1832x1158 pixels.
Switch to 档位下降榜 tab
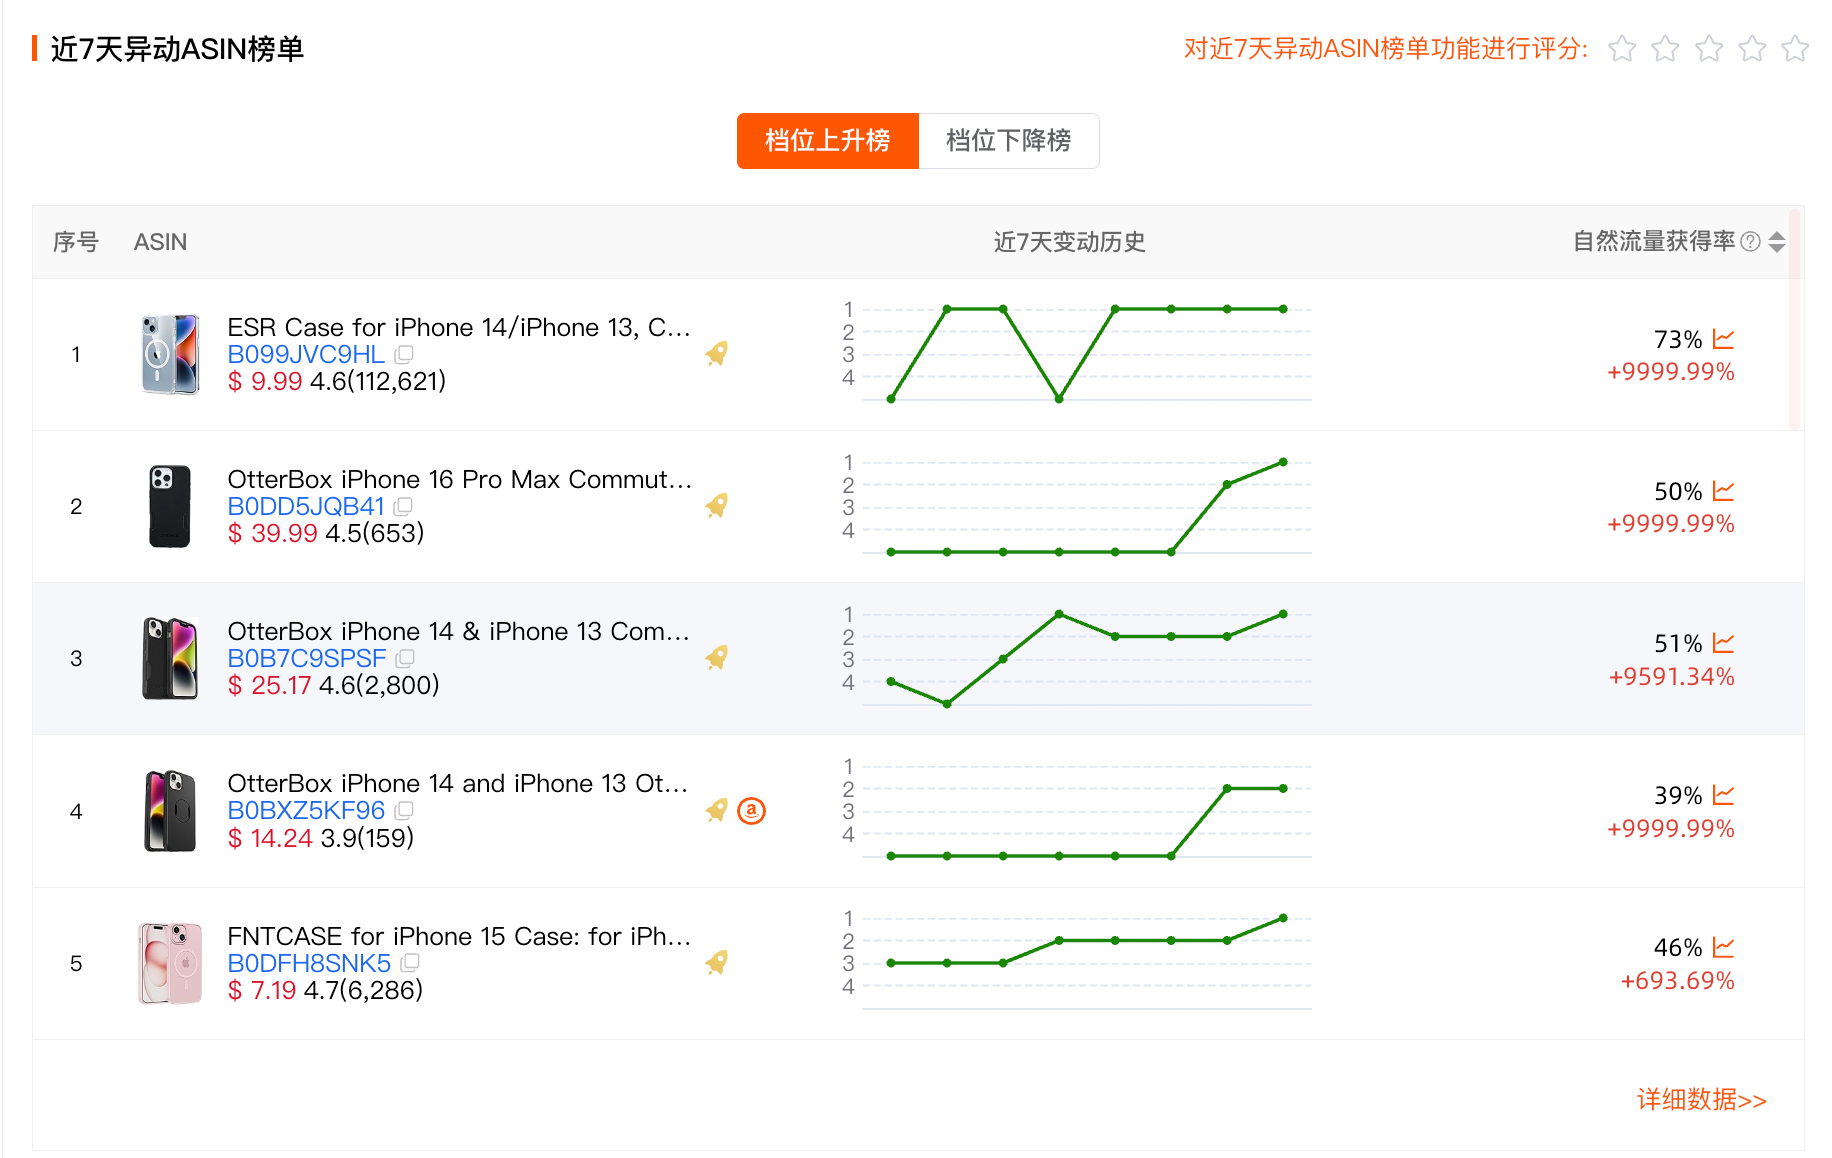point(1009,141)
